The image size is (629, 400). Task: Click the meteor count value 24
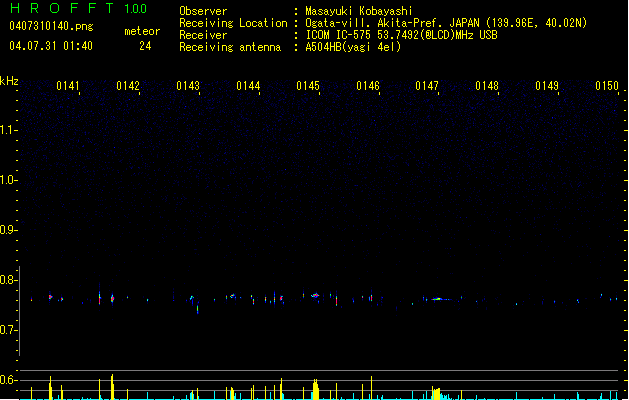[145, 46]
